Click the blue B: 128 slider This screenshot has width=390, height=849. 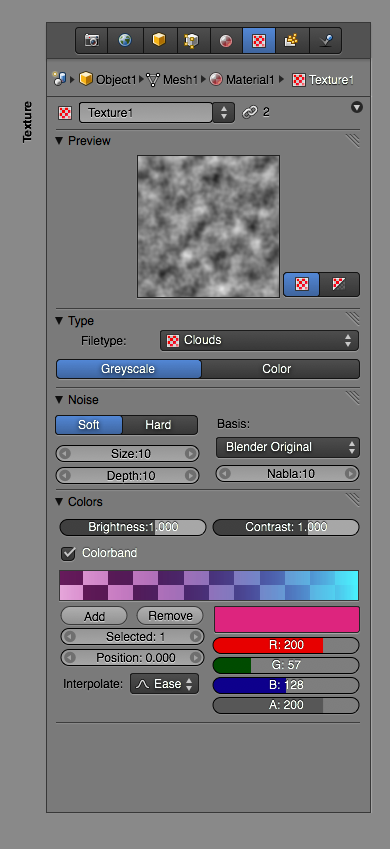click(286, 685)
